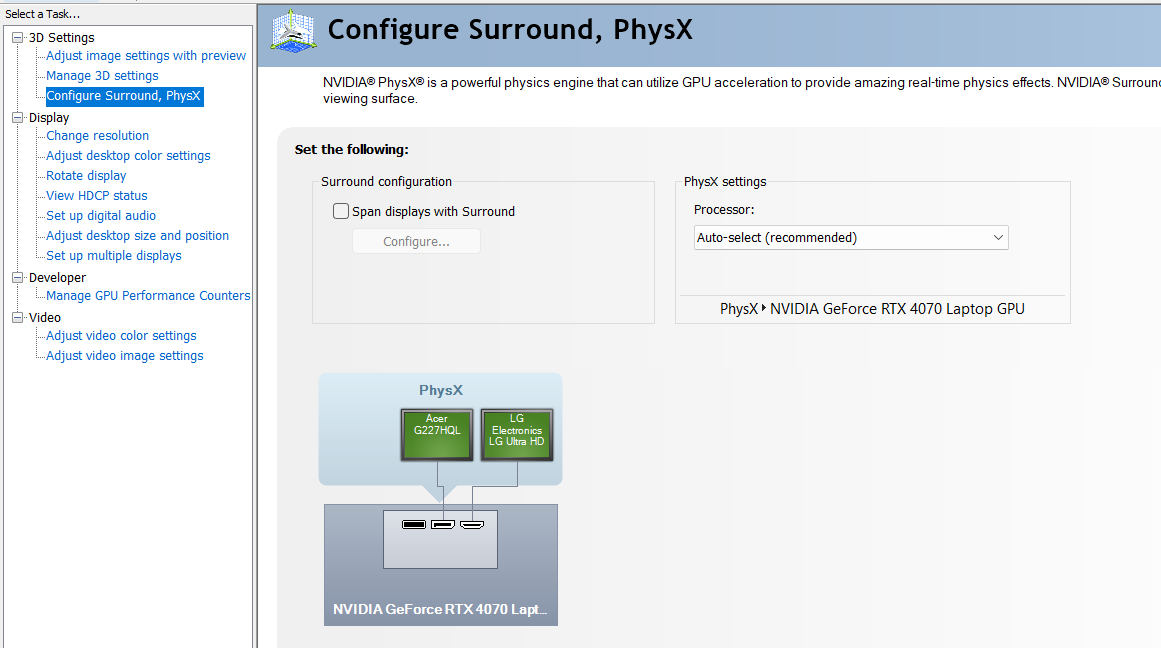1161x648 pixels.
Task: Click the disabled Configure... button
Action: pos(416,241)
